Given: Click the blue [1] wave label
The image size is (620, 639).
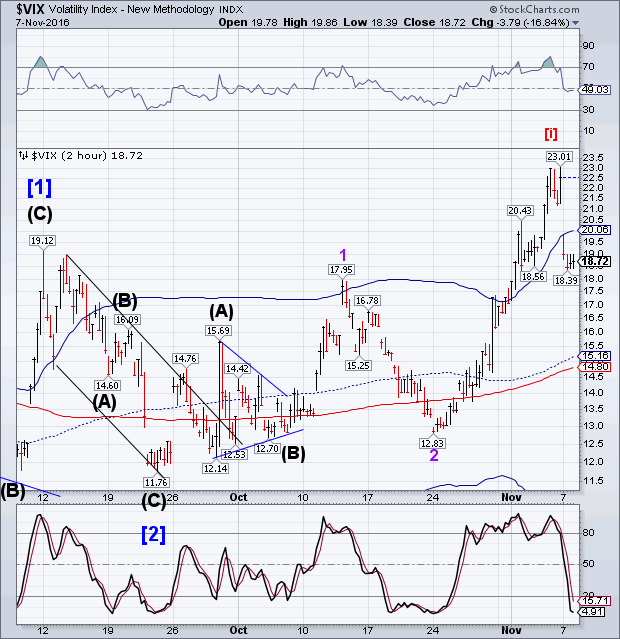Looking at the screenshot, I should click(x=40, y=187).
